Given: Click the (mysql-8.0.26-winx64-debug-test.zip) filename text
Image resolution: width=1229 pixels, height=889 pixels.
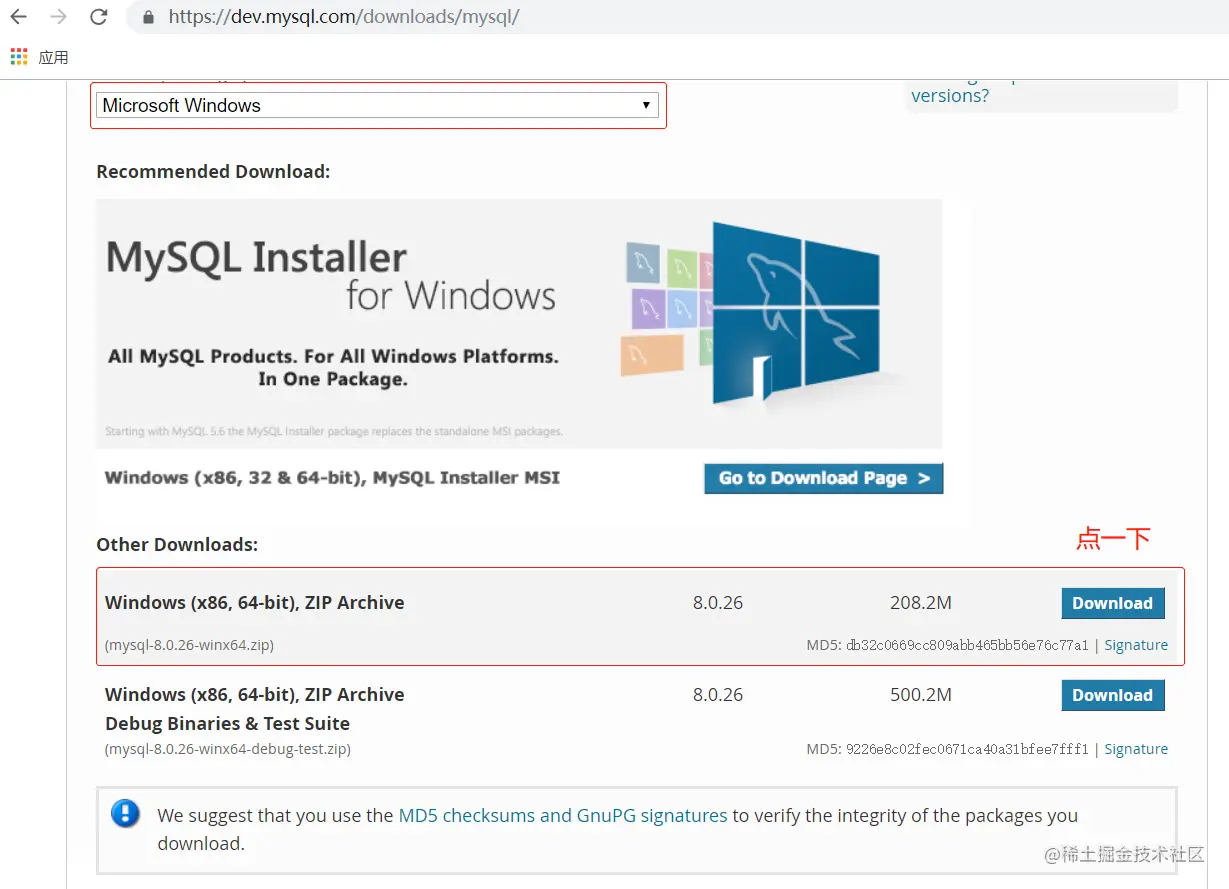Looking at the screenshot, I should 227,749.
